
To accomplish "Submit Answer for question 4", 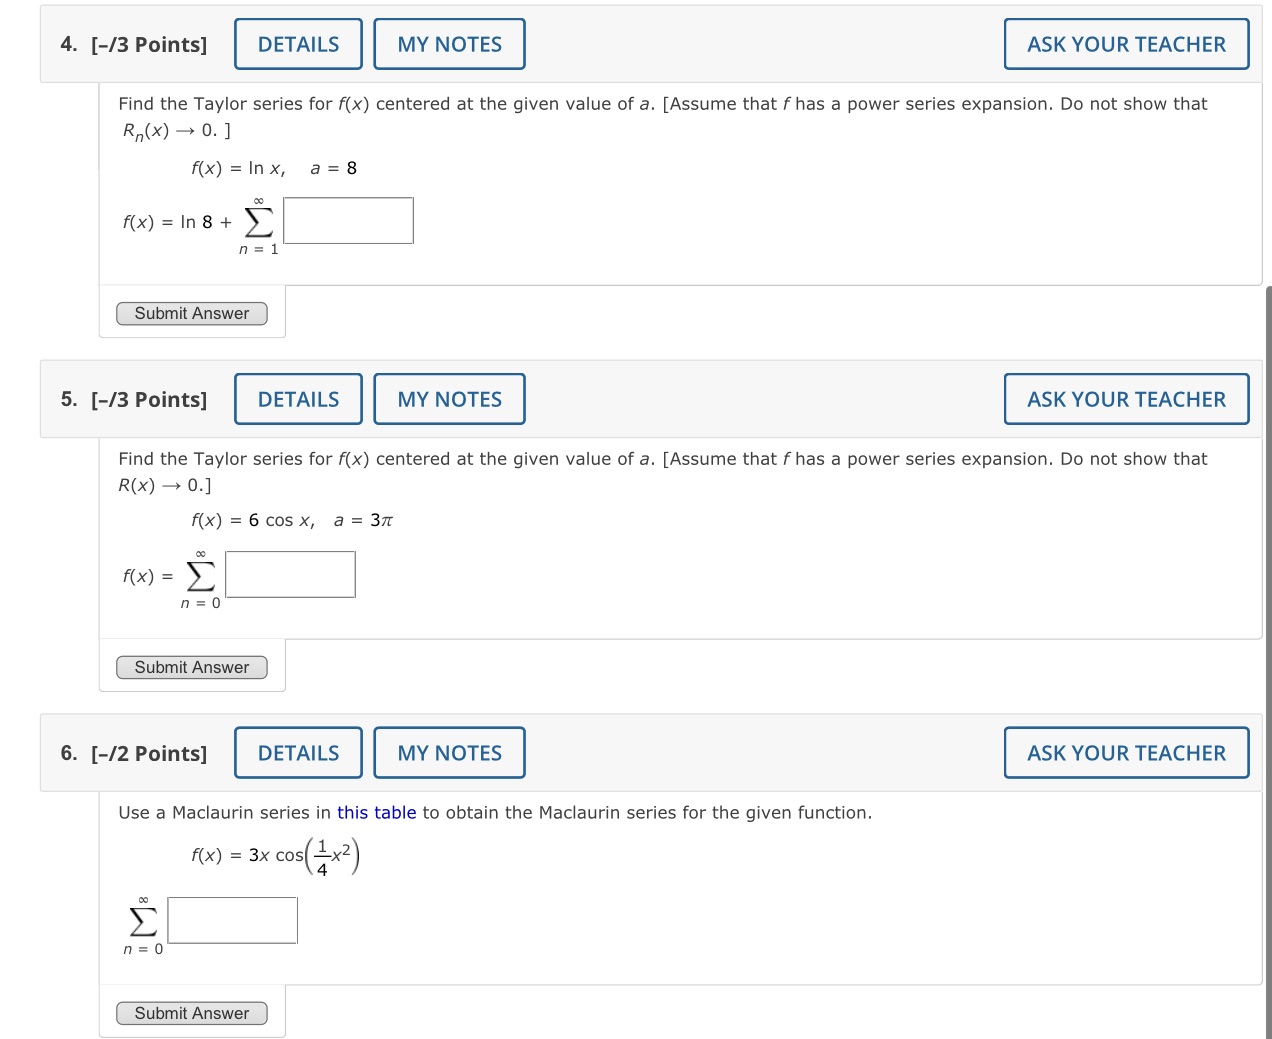I will [192, 313].
